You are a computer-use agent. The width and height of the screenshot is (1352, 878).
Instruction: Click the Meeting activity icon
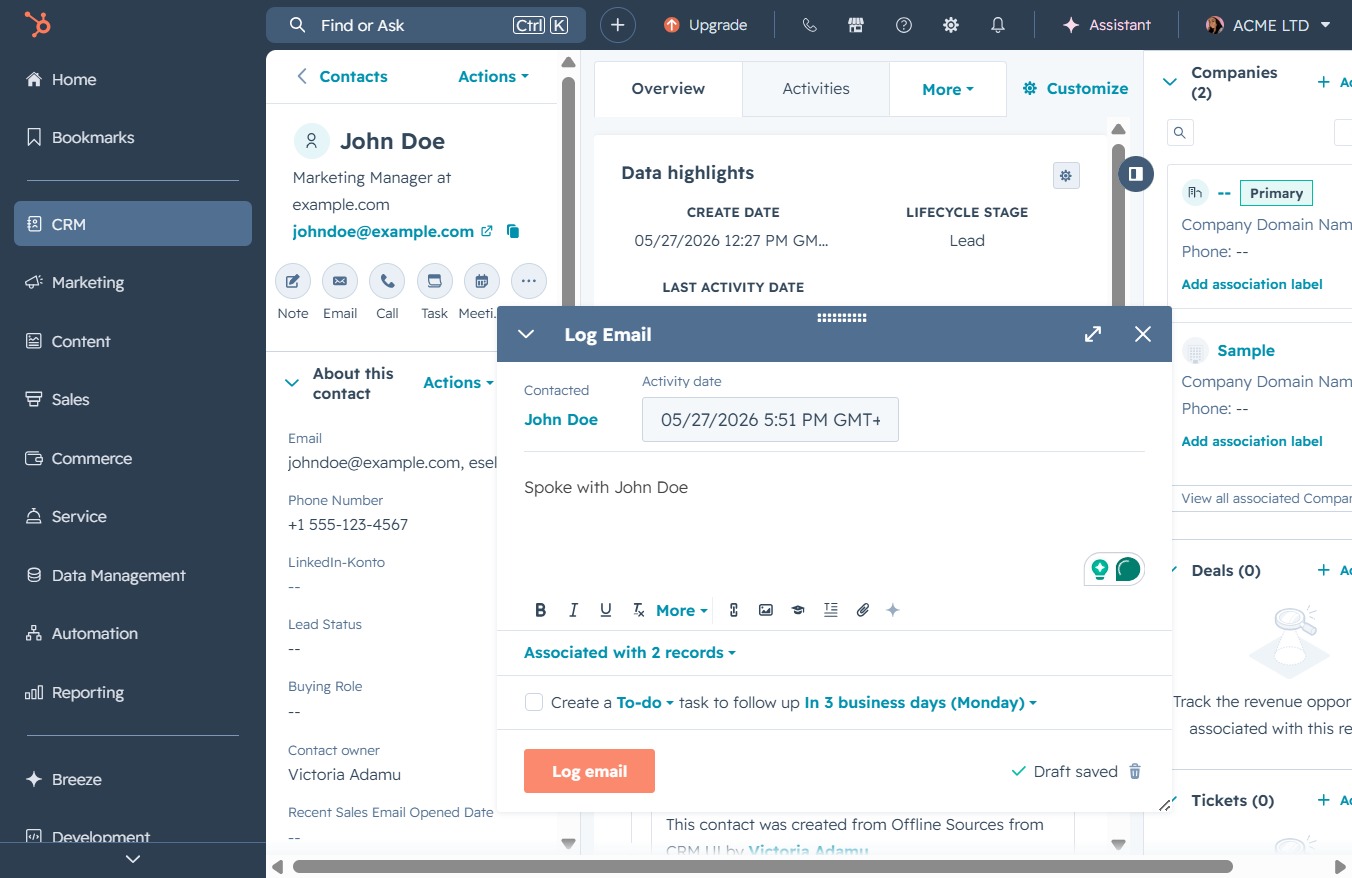pyautogui.click(x=481, y=282)
